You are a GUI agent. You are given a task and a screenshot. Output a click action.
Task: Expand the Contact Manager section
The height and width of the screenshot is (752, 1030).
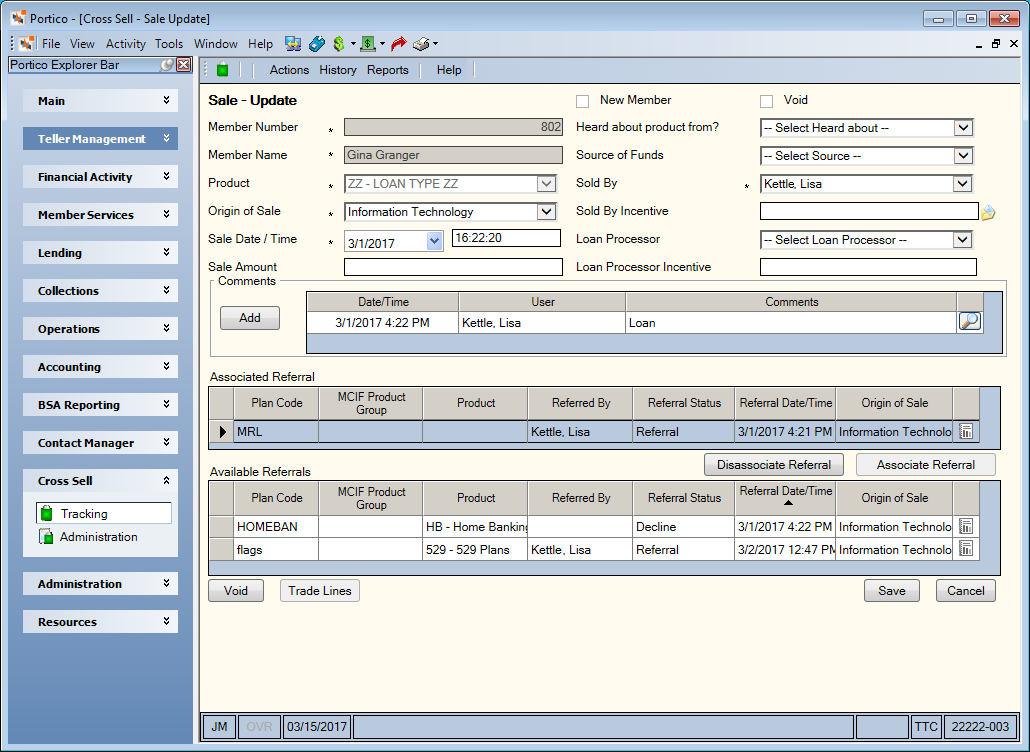(x=166, y=443)
